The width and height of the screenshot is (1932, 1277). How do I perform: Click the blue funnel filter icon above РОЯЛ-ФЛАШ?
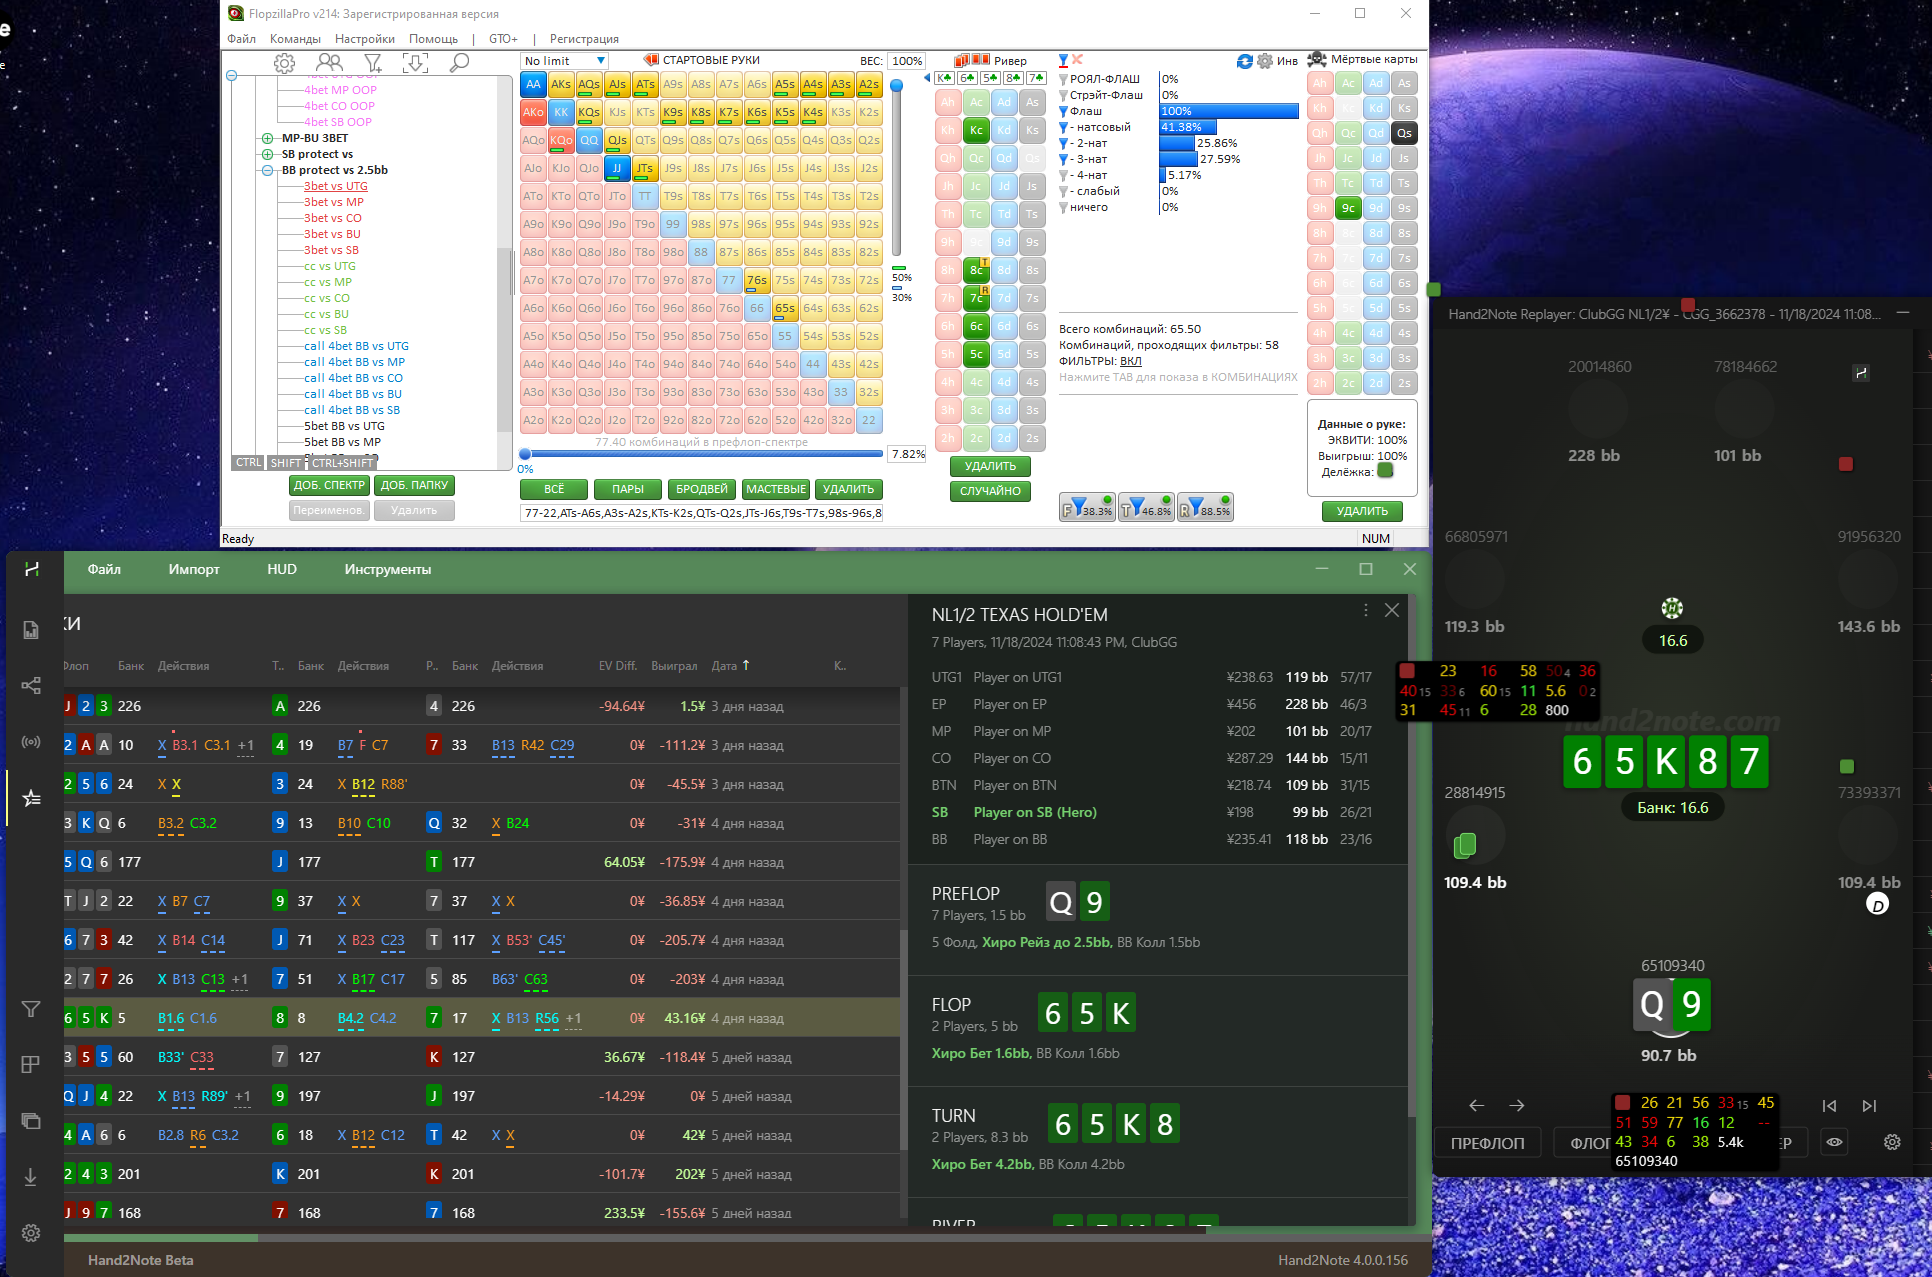point(1064,60)
